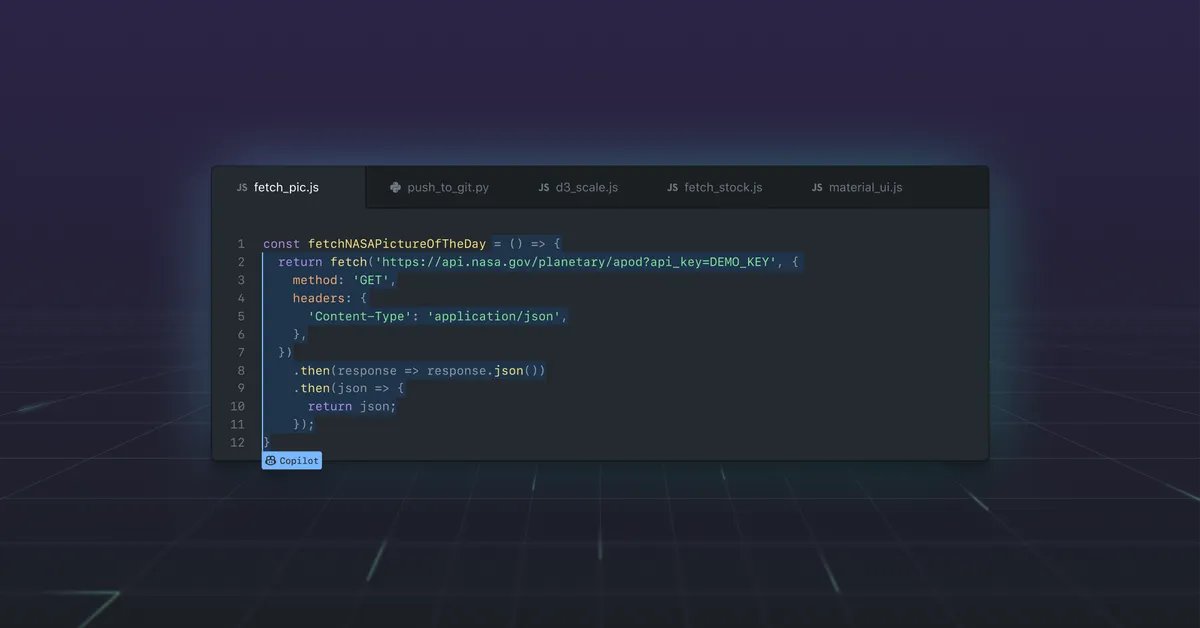Click the Python icon on push_to_git.py tab

(394, 187)
